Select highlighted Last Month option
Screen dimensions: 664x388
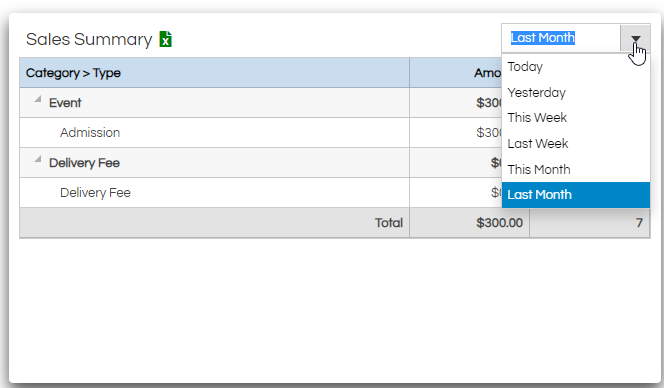[x=575, y=195]
